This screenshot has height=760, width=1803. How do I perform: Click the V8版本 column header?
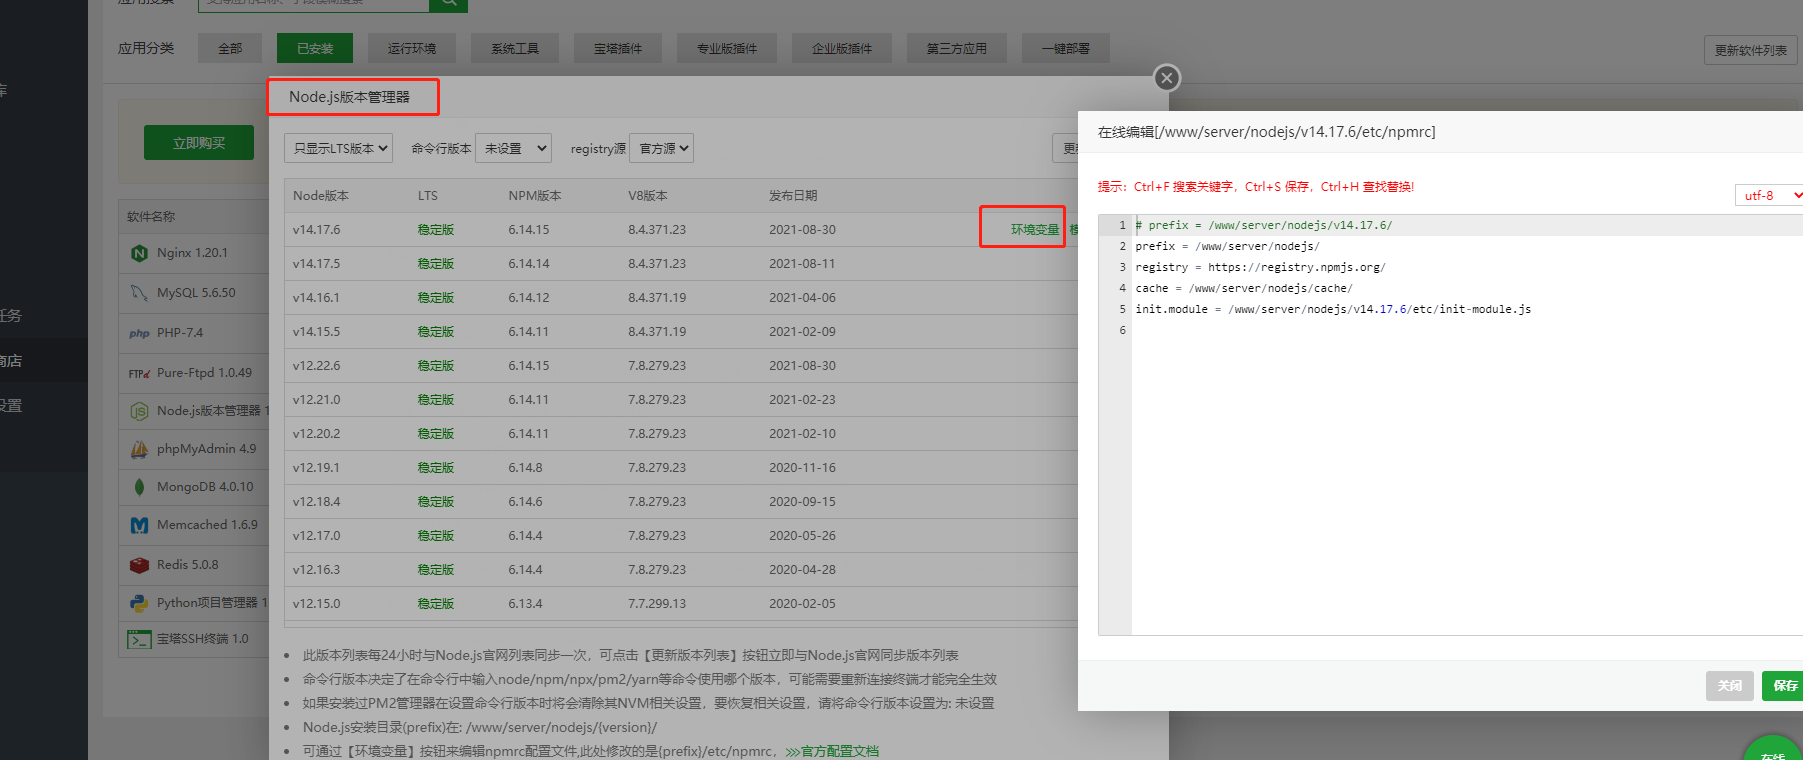pos(648,195)
